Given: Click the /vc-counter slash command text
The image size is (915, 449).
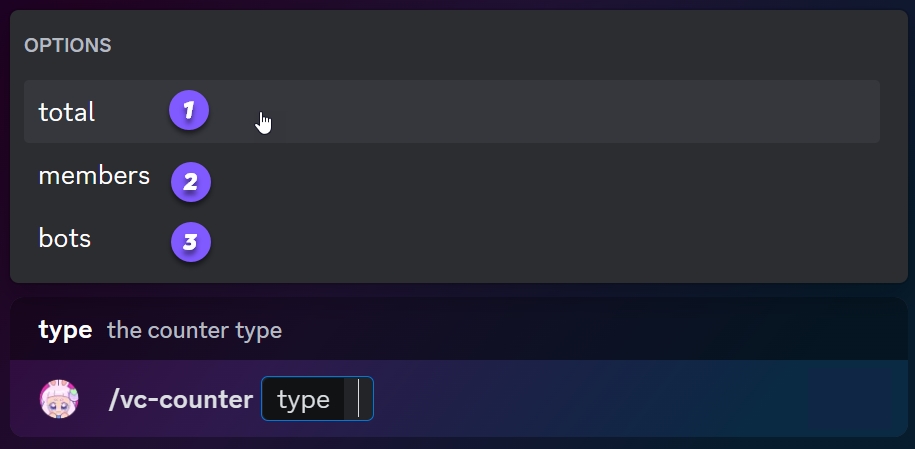Looking at the screenshot, I should pos(180,400).
